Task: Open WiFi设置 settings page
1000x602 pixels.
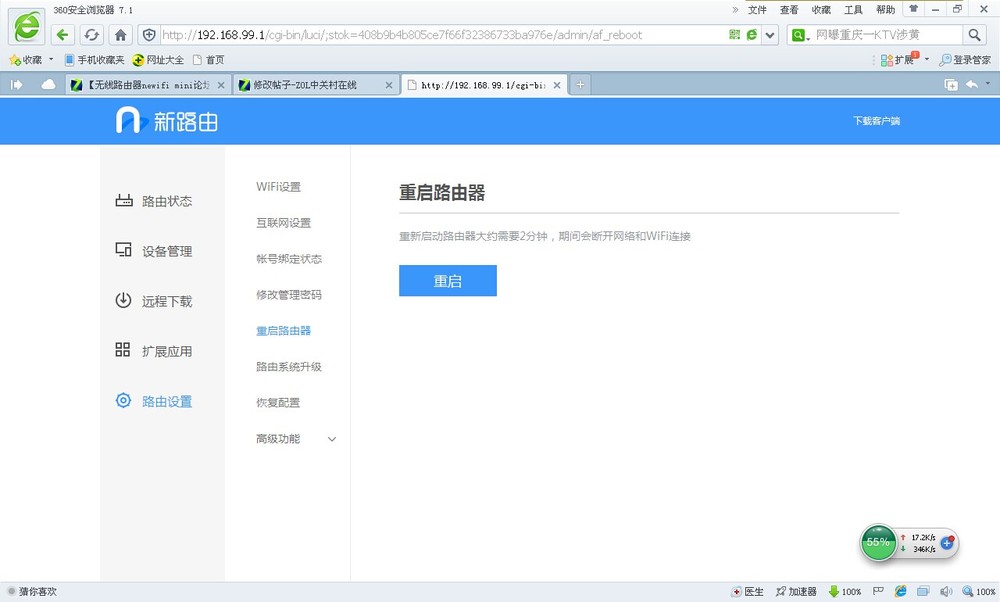Action: tap(278, 187)
